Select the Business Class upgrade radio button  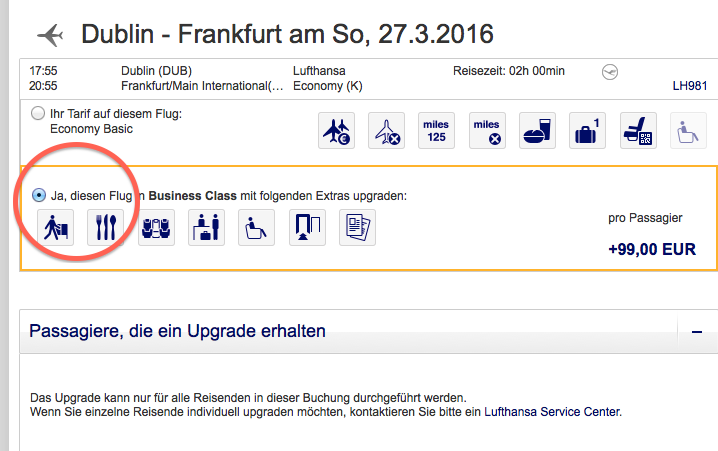point(39,195)
